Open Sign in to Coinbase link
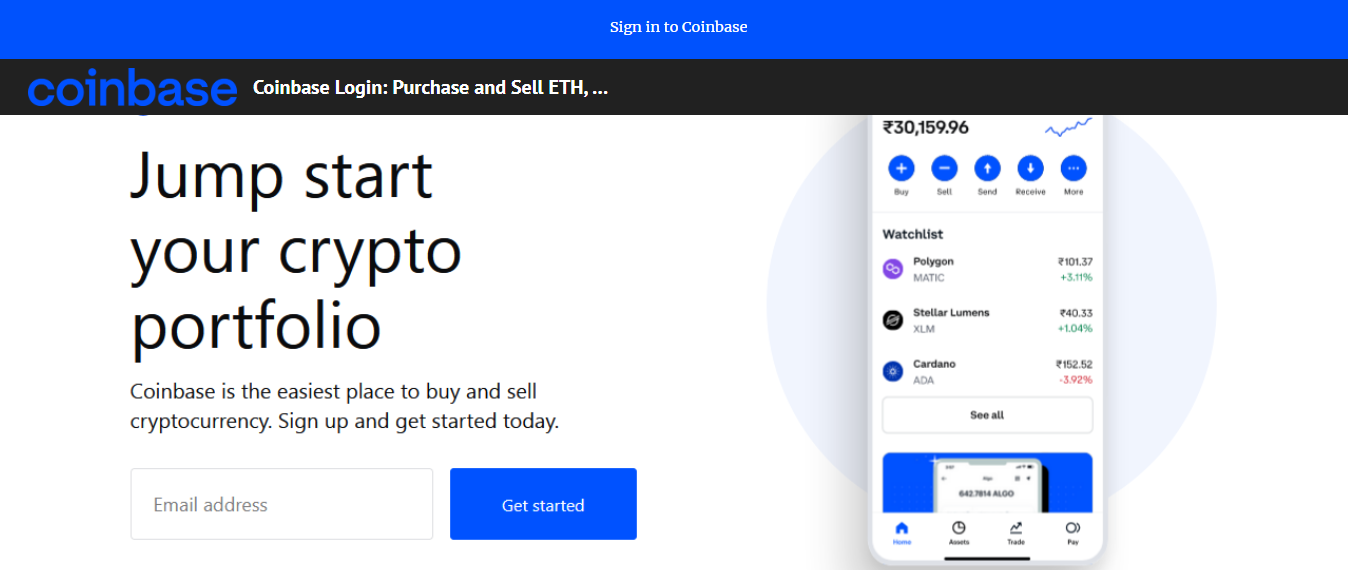Screen dimensions: 1348x570 click(679, 27)
